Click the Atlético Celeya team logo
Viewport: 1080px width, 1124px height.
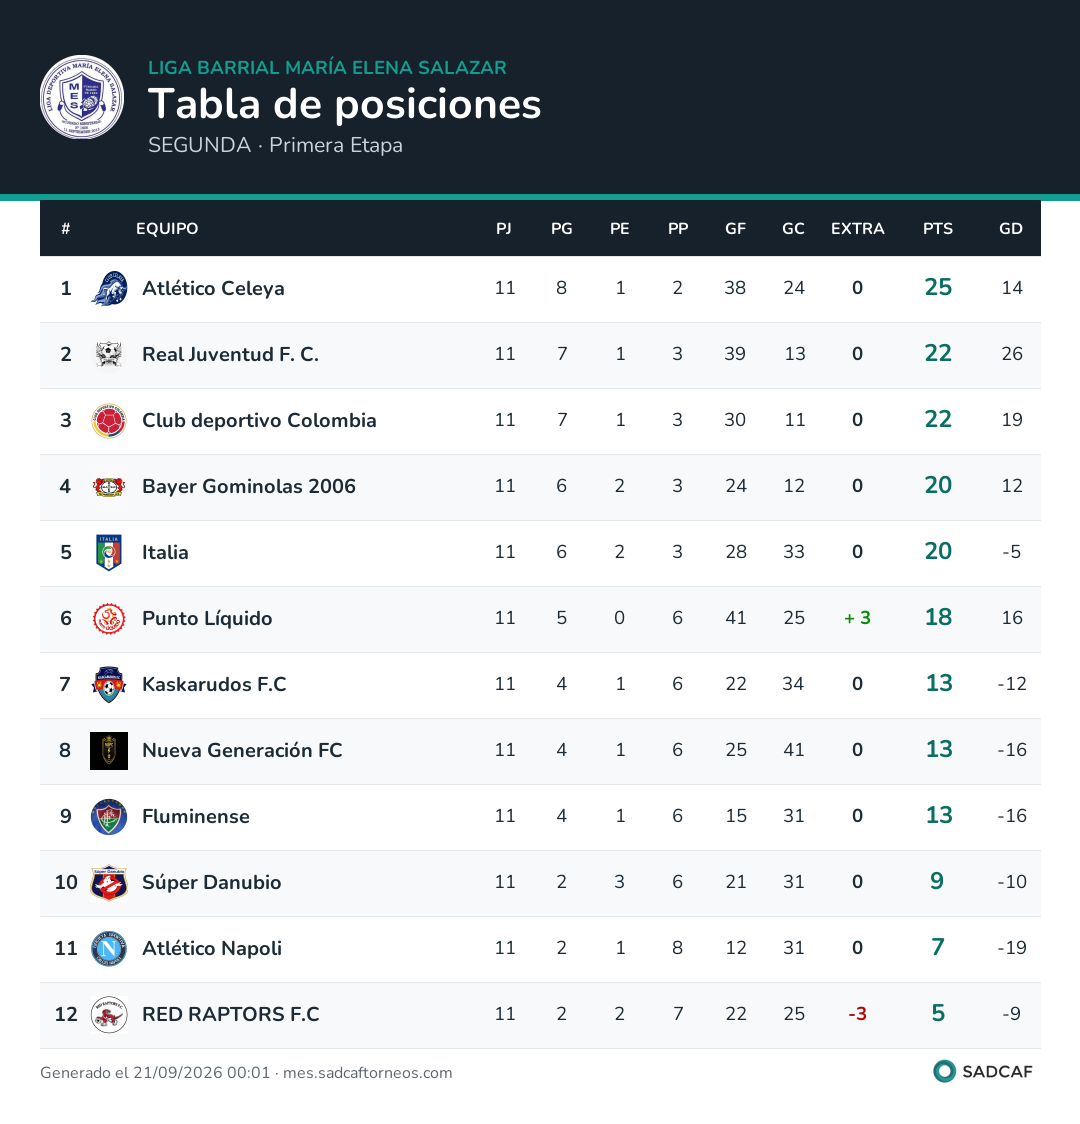109,288
